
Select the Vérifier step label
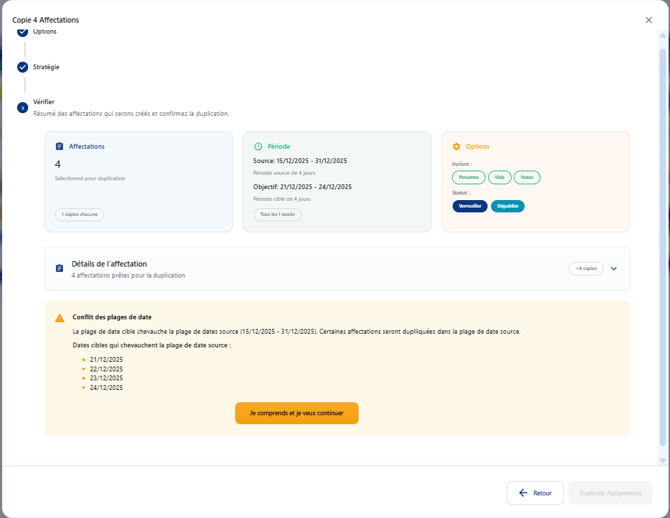[44, 102]
